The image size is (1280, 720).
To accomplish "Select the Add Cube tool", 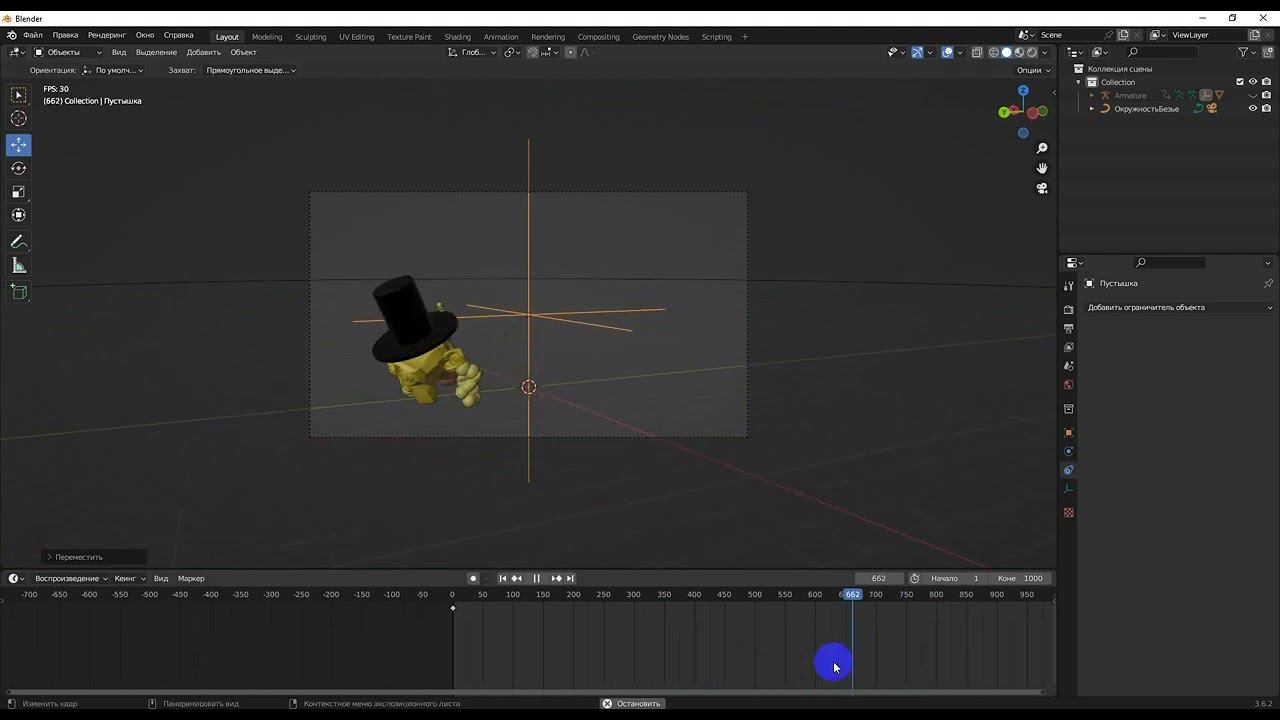I will pos(19,292).
